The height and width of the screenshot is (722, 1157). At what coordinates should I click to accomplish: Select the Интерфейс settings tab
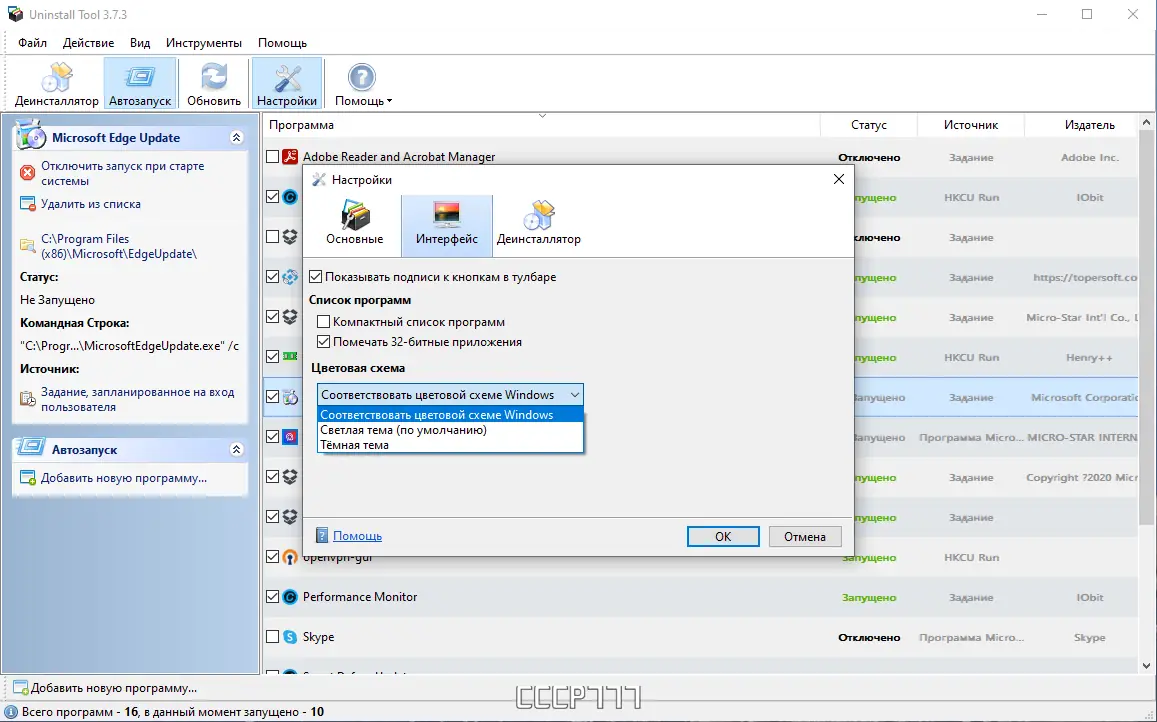coord(446,225)
